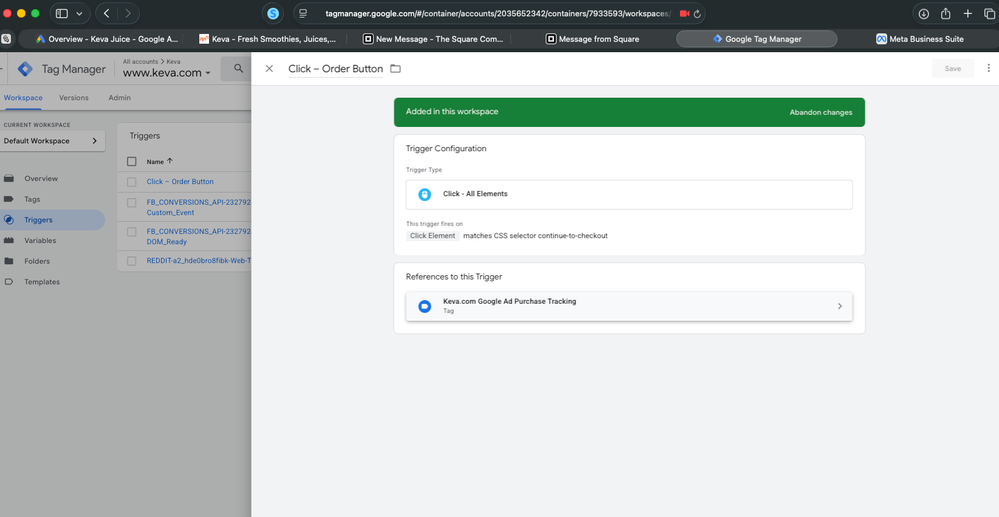Check the FB_CONVERSIONS_API DOM_Ready row checkbox
Image resolution: width=999 pixels, height=517 pixels.
(132, 232)
